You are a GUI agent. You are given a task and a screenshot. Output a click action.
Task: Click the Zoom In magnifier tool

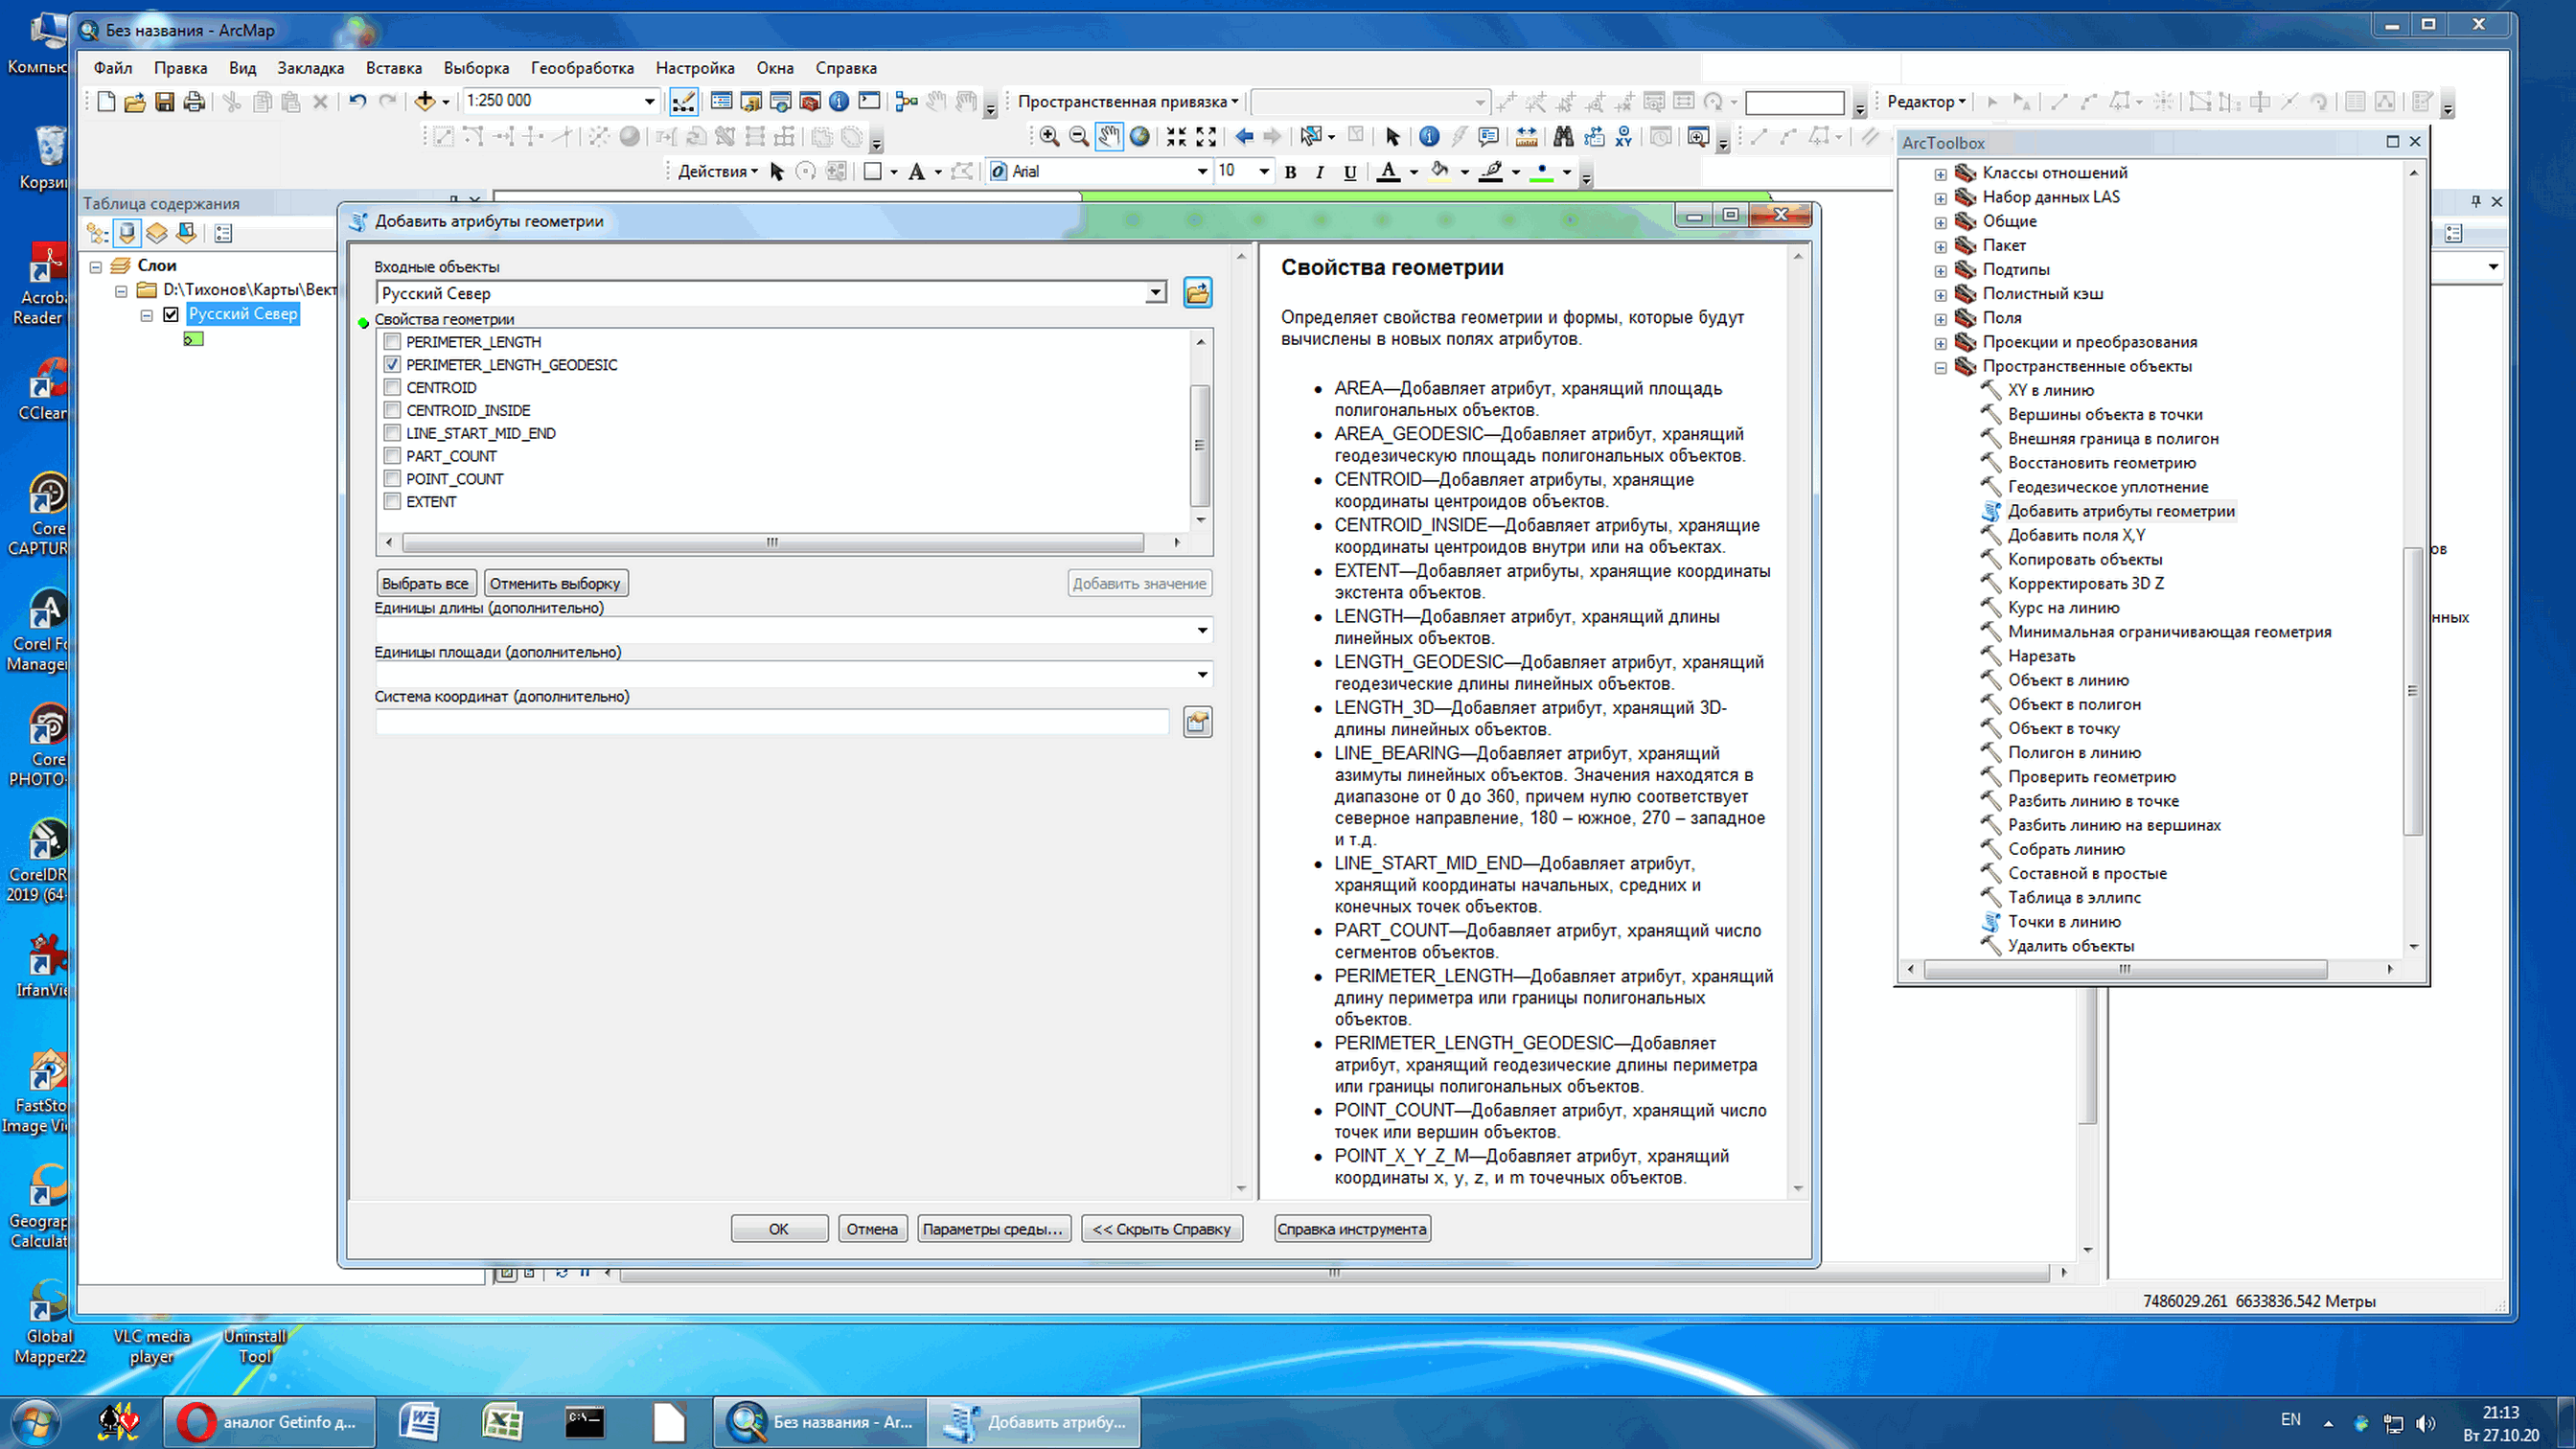pyautogui.click(x=1048, y=137)
